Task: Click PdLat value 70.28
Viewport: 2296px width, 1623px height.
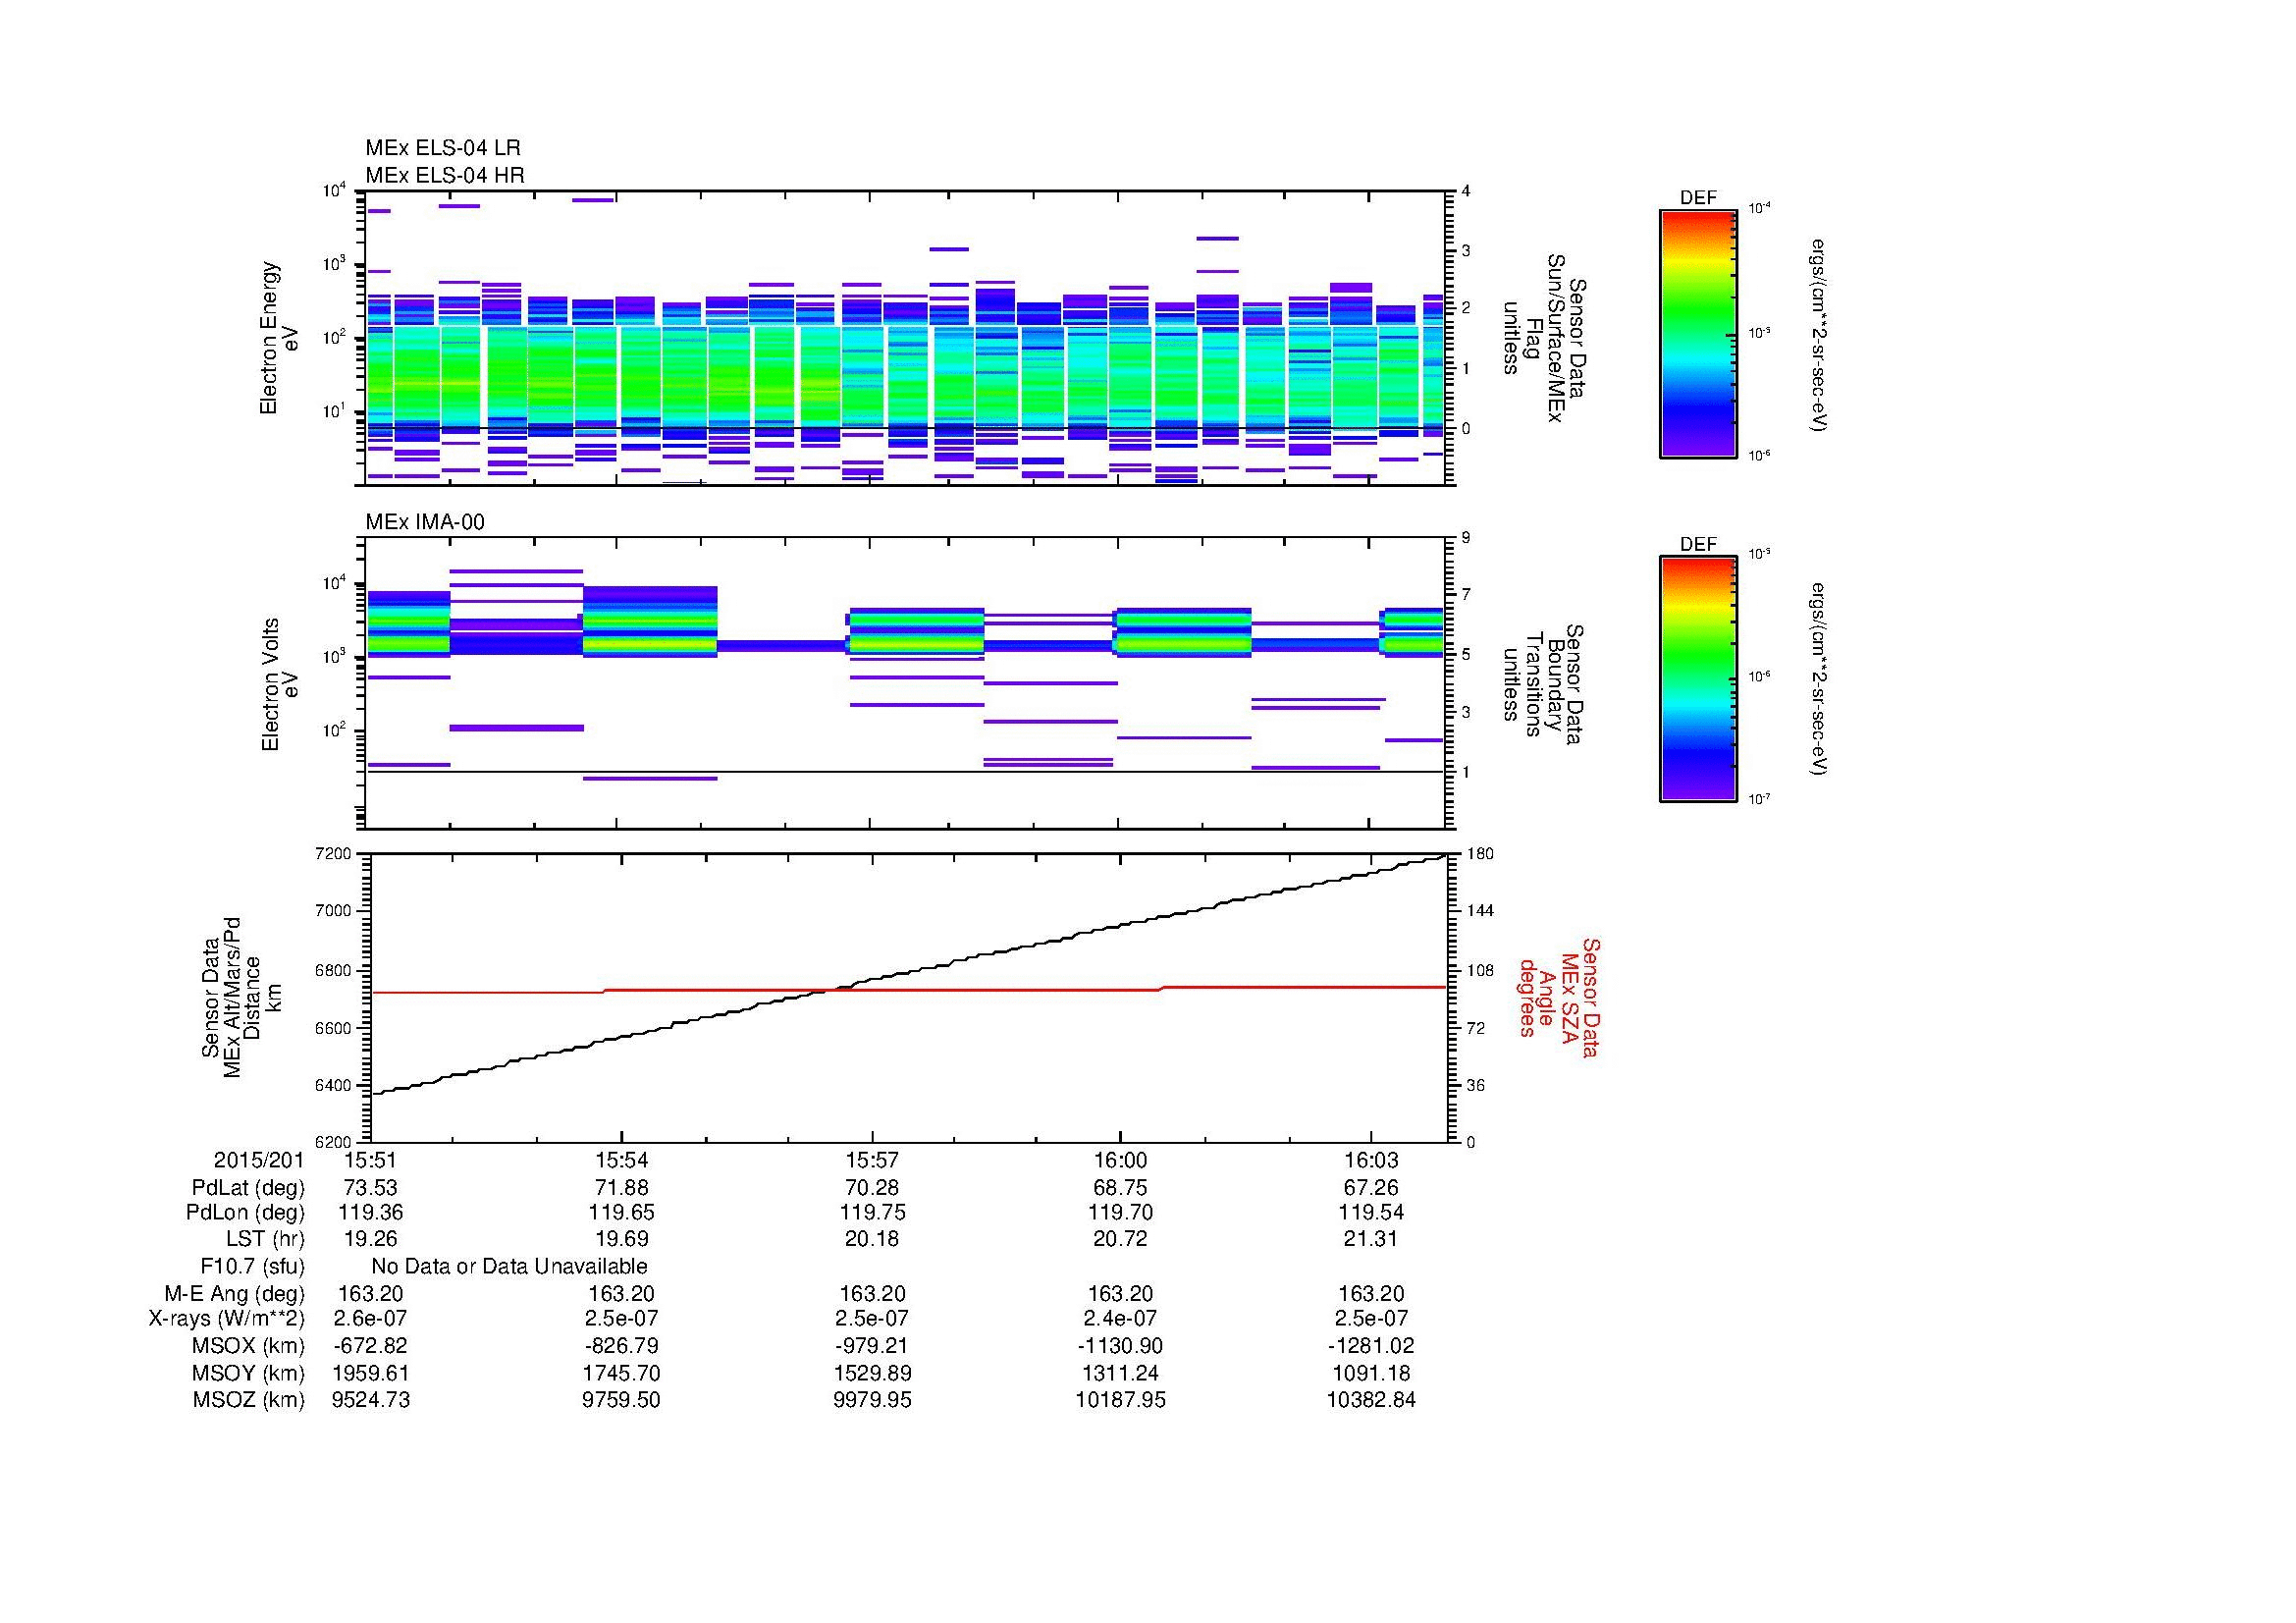Action: click(x=872, y=1188)
